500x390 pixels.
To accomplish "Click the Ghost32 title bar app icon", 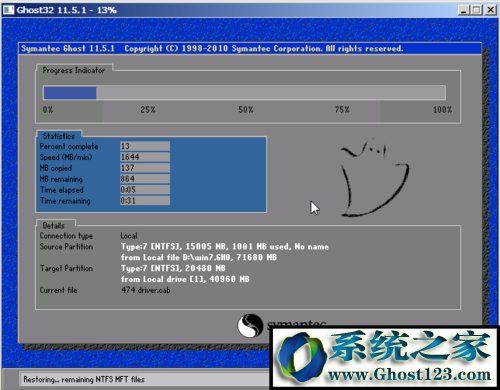I will pos(9,10).
